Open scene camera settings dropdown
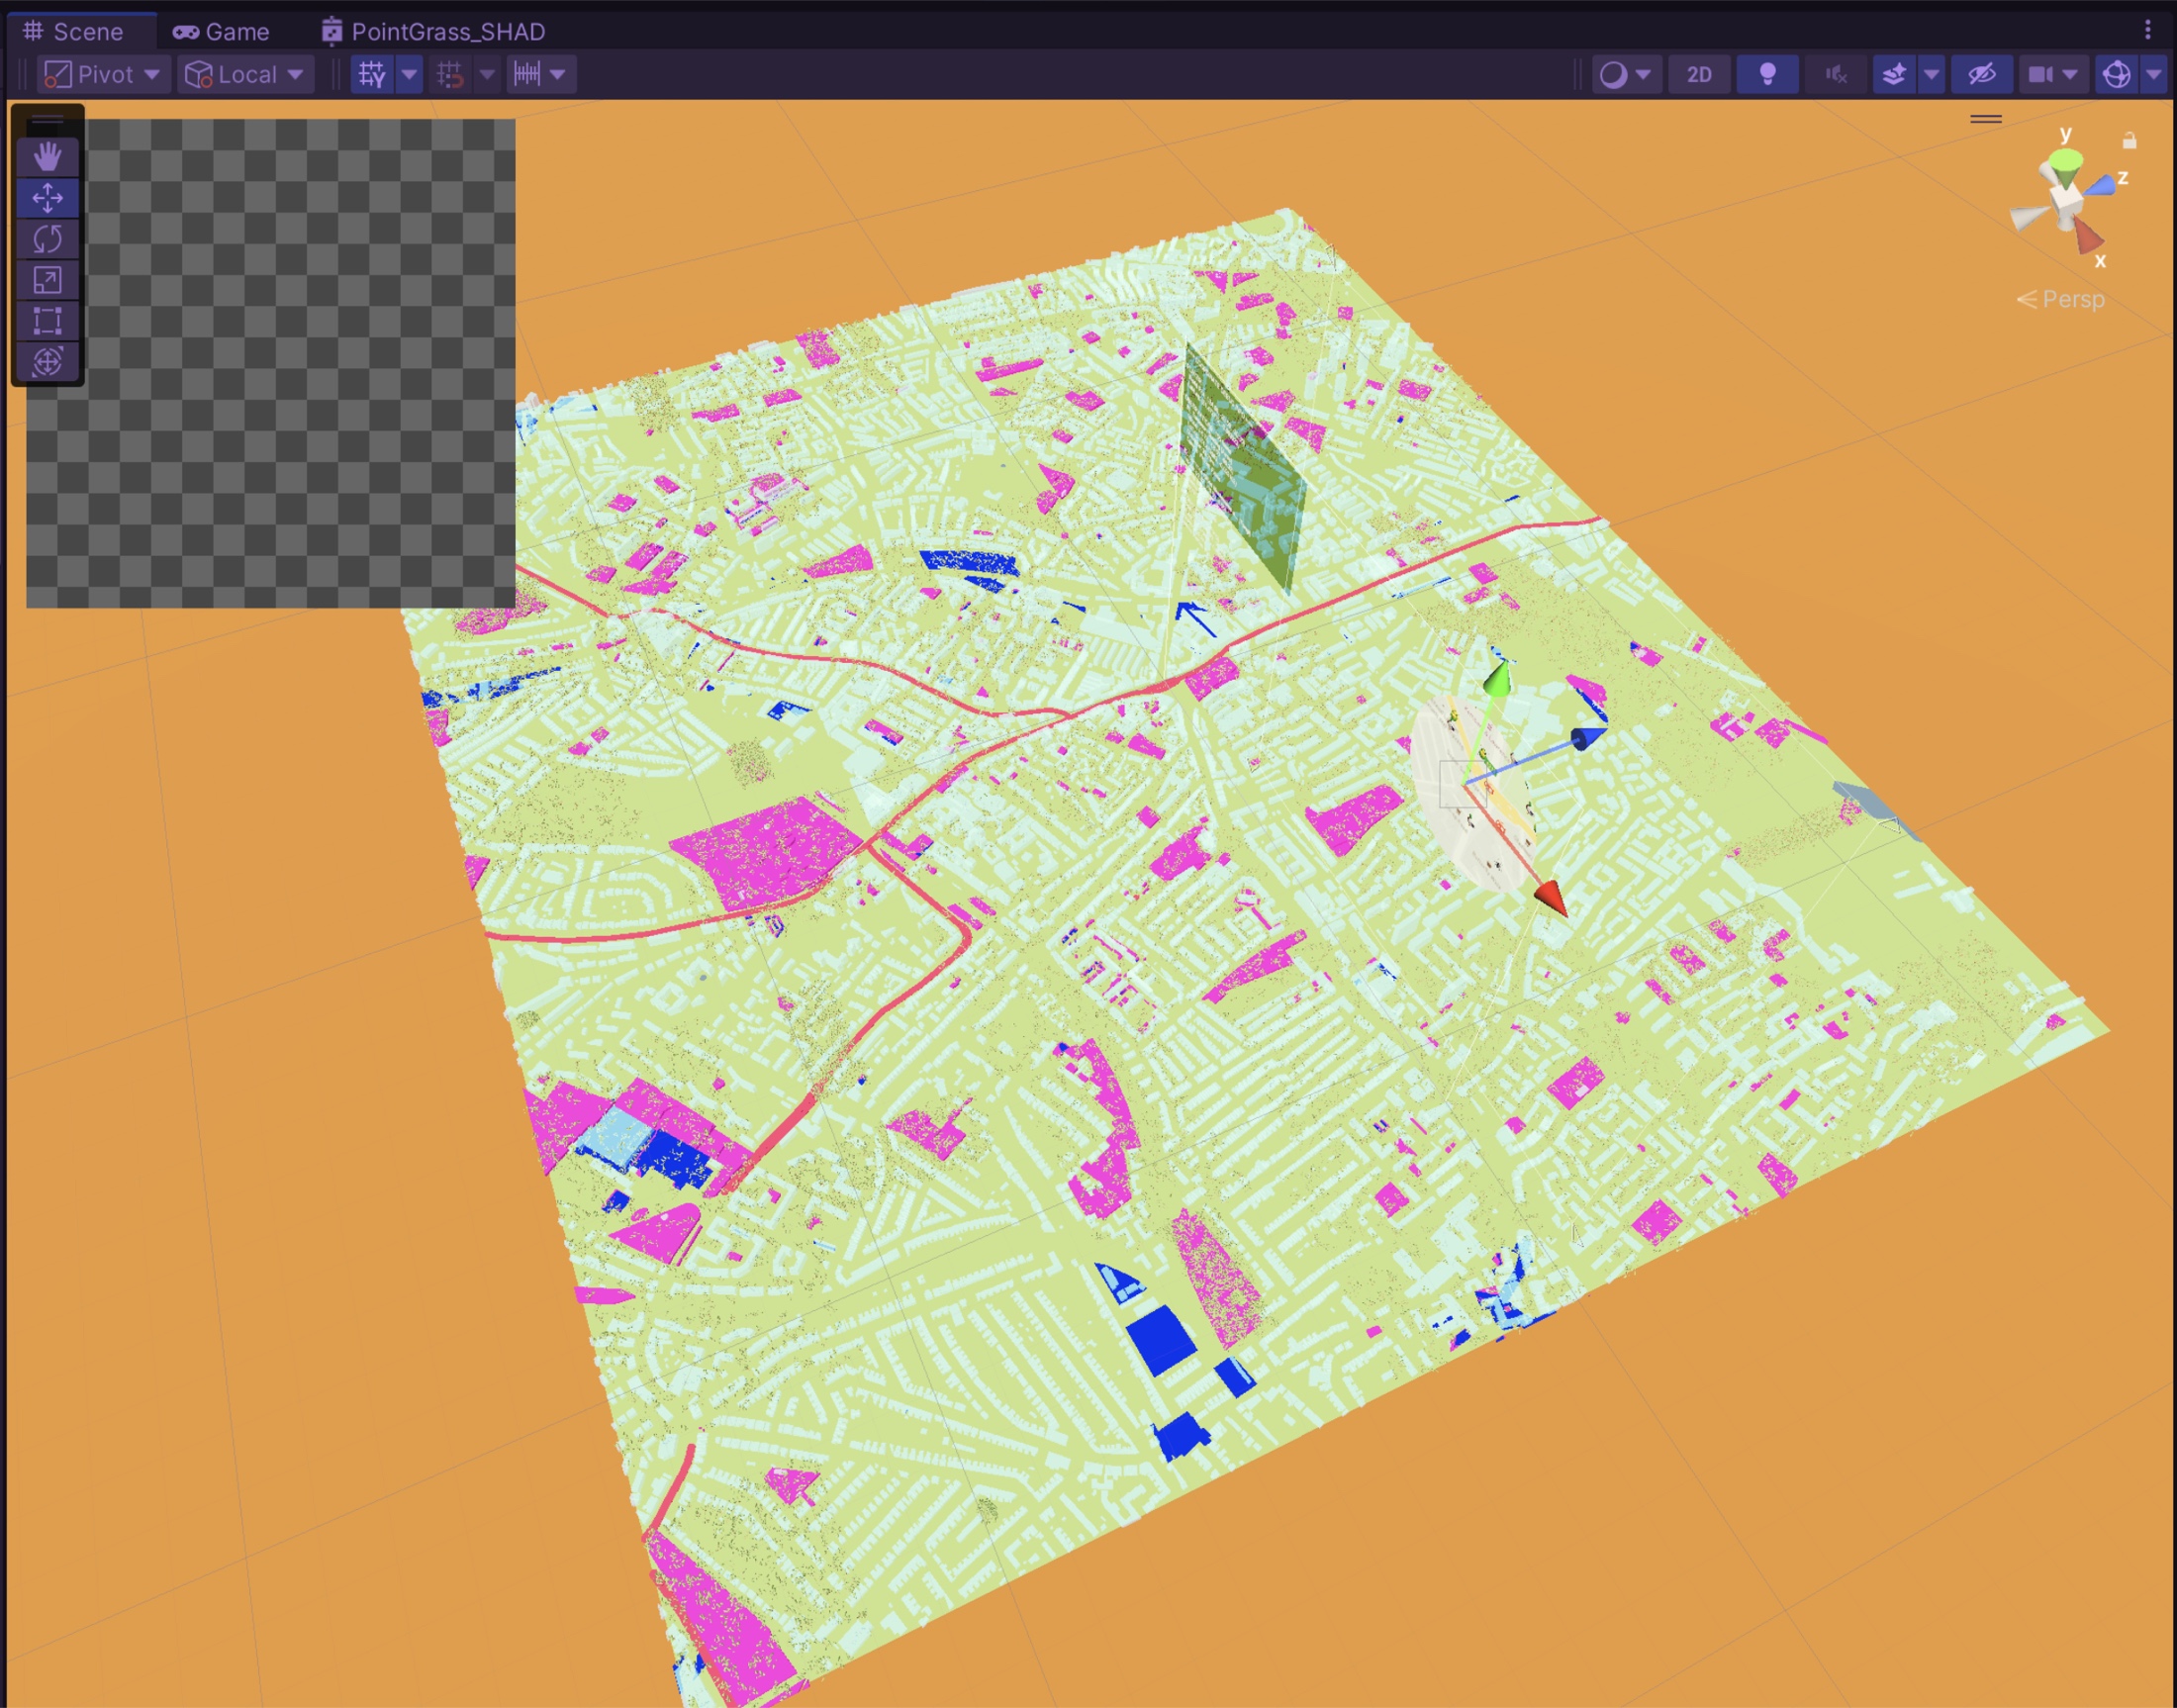2177x1708 pixels. point(2053,74)
